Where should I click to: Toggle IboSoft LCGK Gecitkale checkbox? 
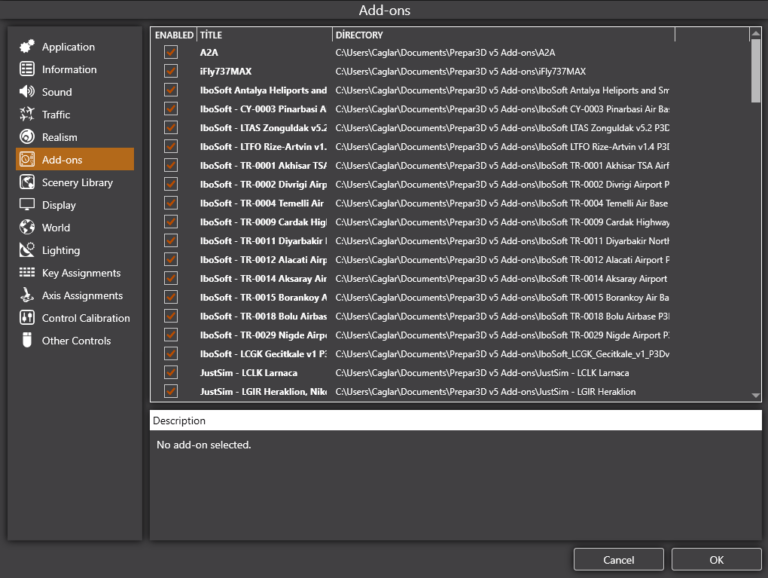click(x=170, y=354)
